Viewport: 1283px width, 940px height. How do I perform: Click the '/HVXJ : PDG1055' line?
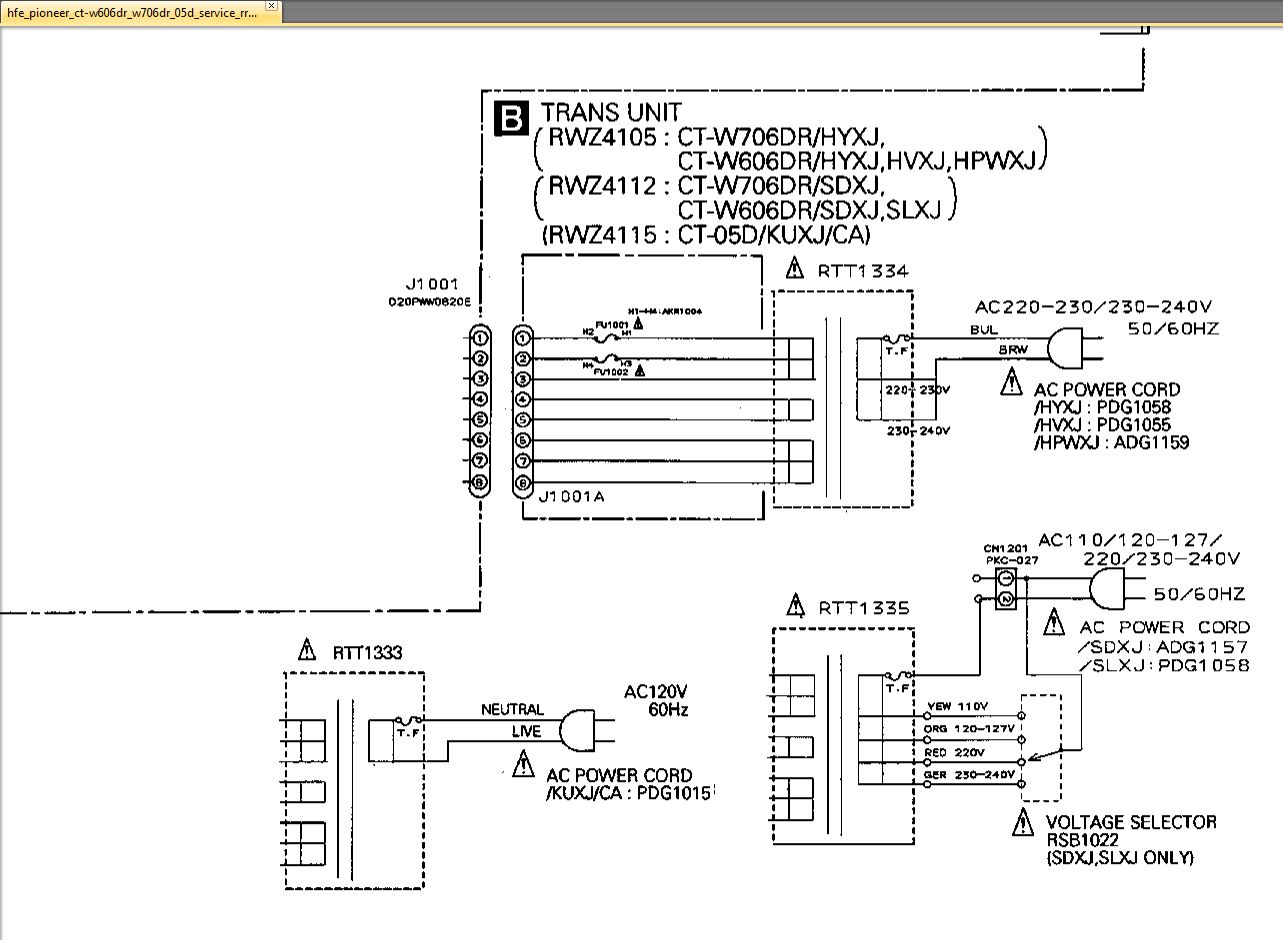(1103, 424)
